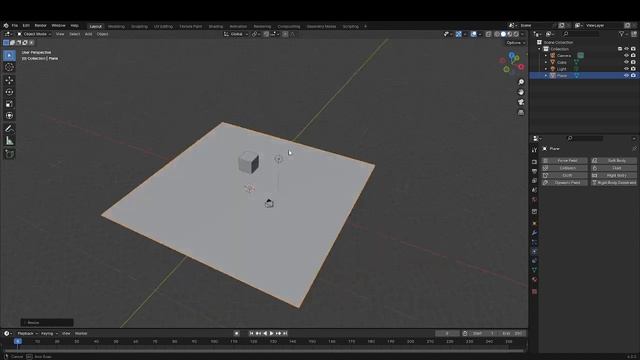This screenshot has height=360, width=640.
Task: Open the Window menu
Action: (58, 25)
